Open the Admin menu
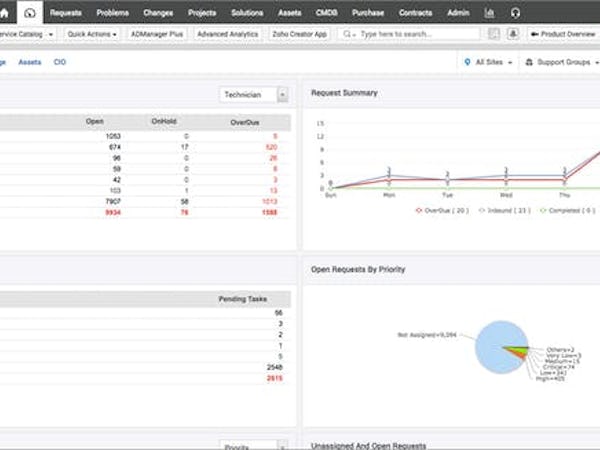 (x=458, y=13)
